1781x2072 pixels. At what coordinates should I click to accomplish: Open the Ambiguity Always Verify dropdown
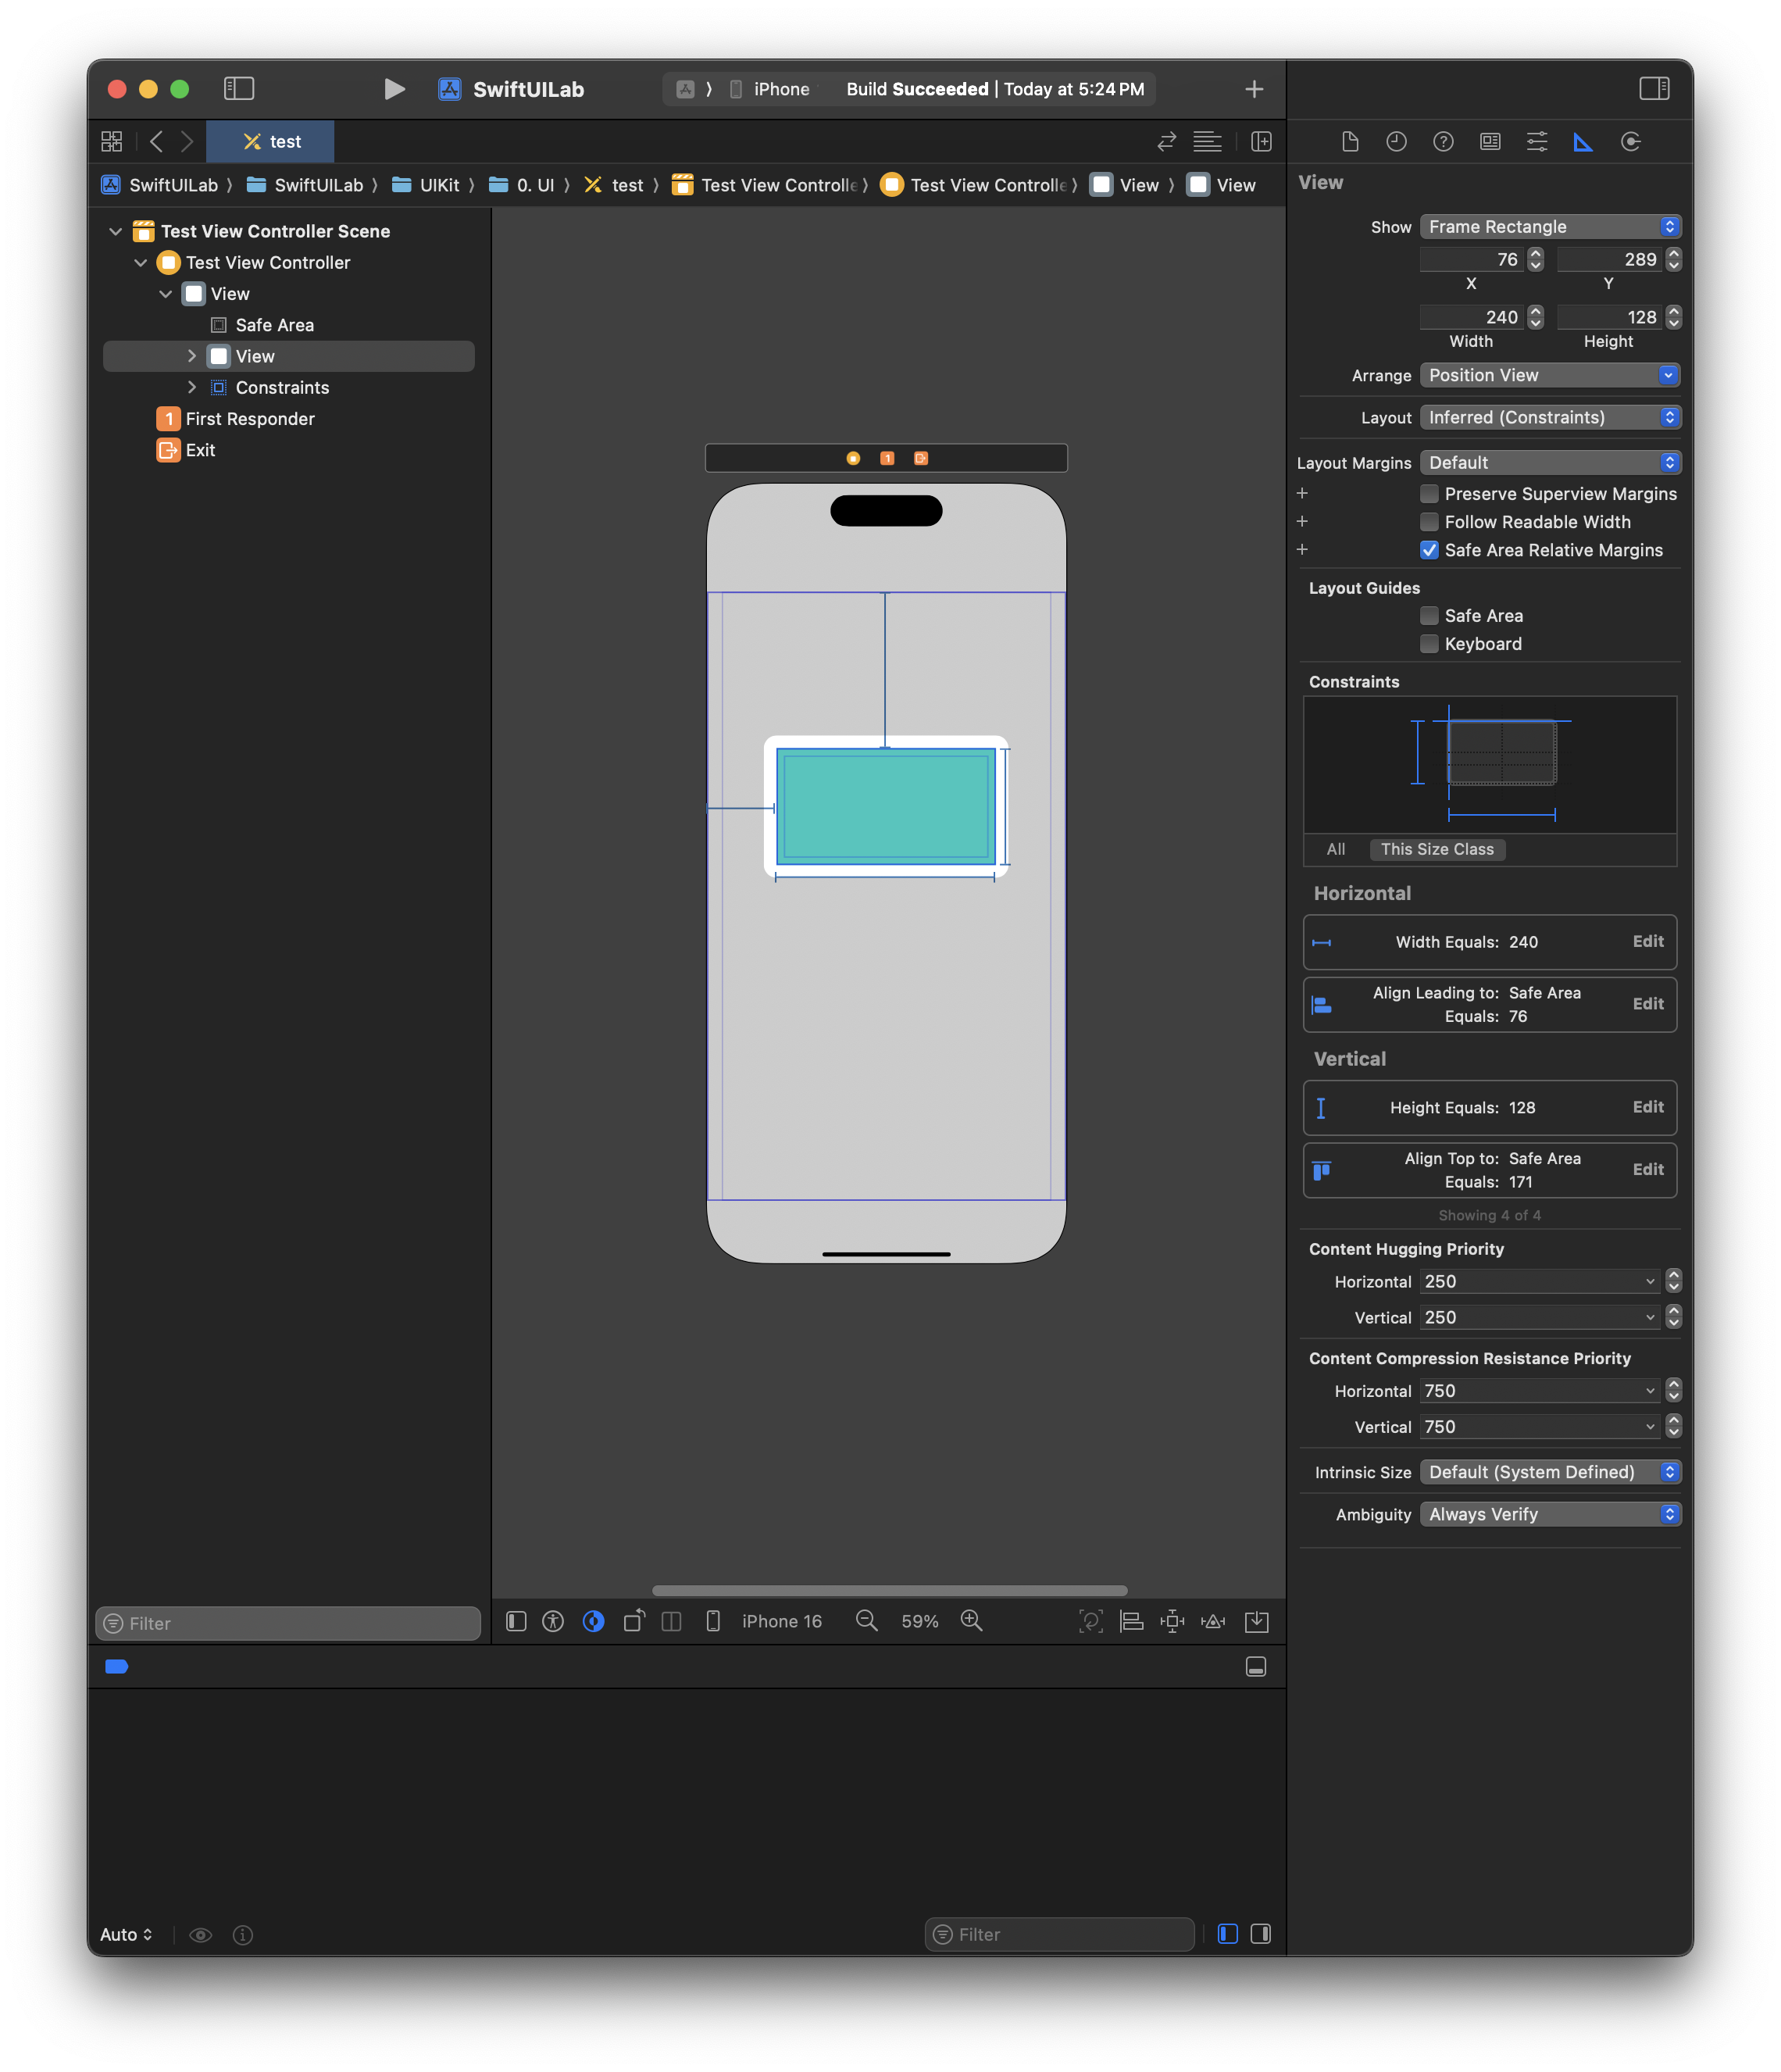pos(1550,1514)
